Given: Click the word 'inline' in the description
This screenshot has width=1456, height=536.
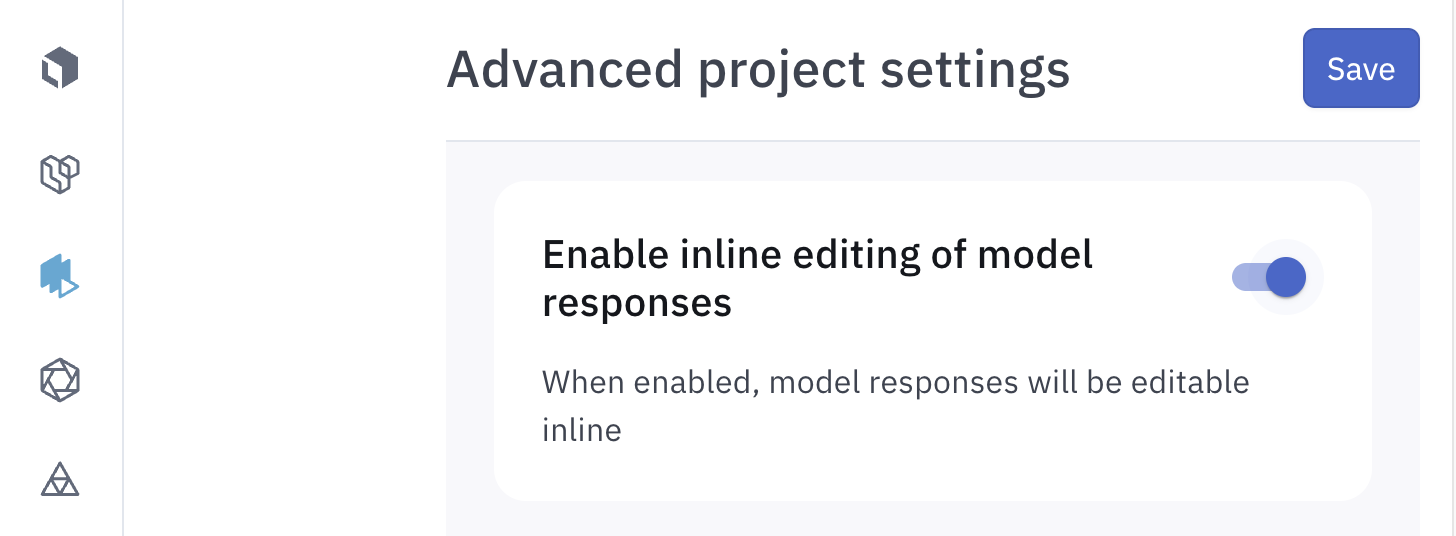Looking at the screenshot, I should [581, 430].
